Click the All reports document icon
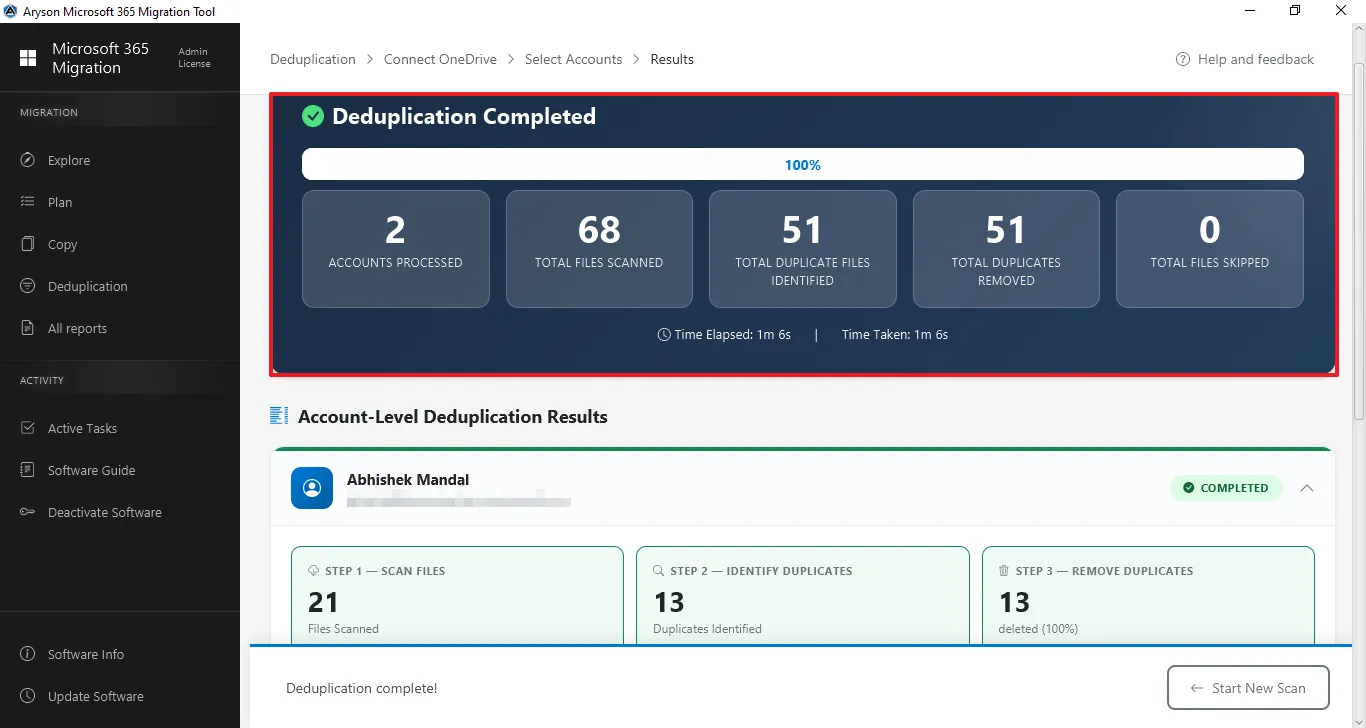 (28, 328)
